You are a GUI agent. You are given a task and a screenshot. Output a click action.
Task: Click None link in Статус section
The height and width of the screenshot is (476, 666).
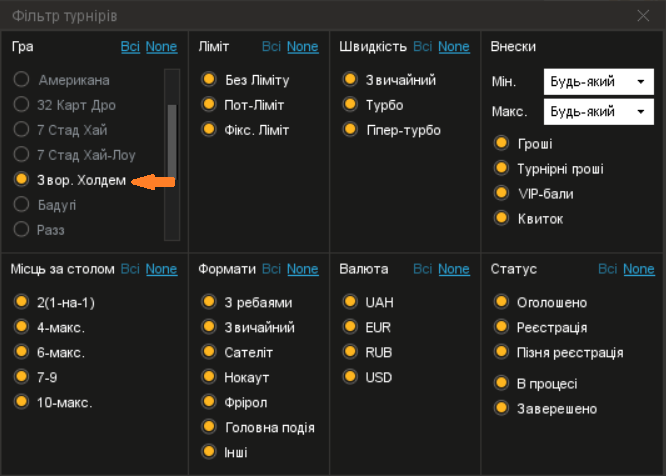[x=639, y=269]
